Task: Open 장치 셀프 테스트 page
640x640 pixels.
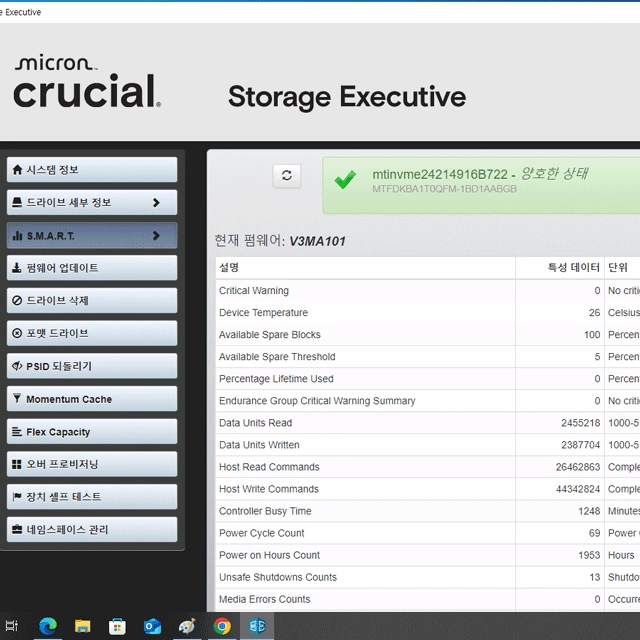Action: [x=92, y=497]
